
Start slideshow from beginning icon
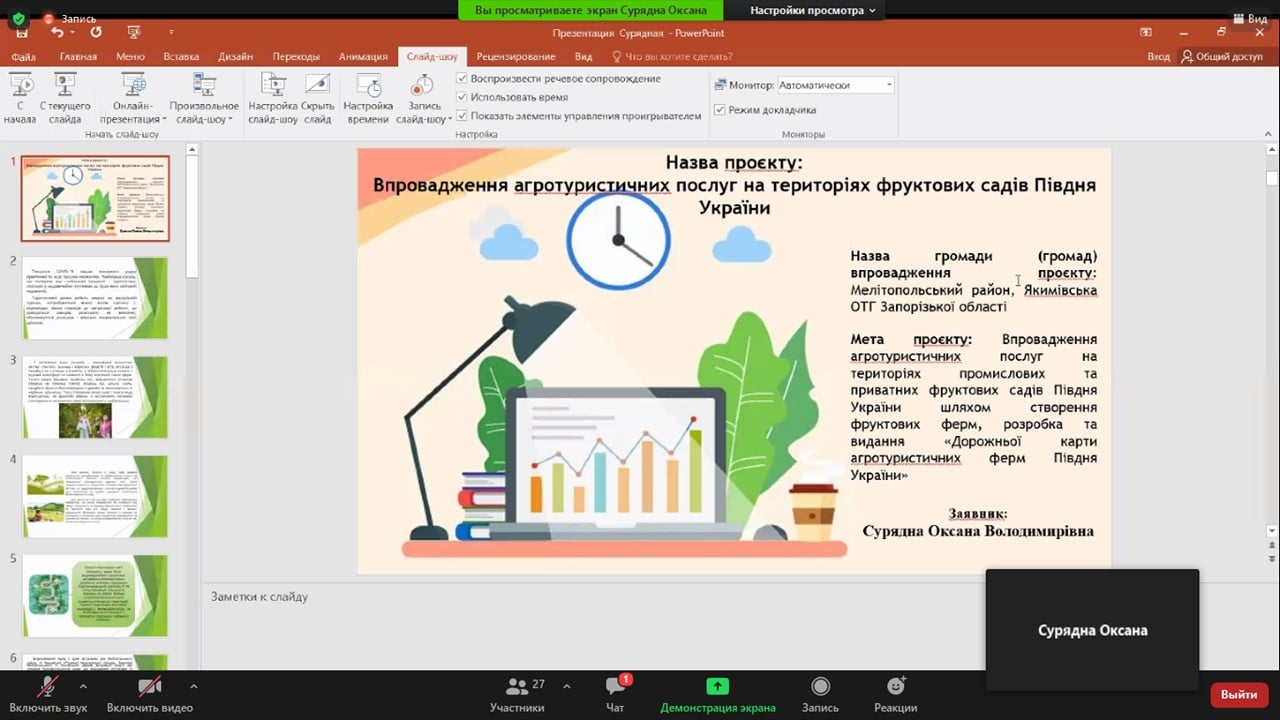[19, 86]
